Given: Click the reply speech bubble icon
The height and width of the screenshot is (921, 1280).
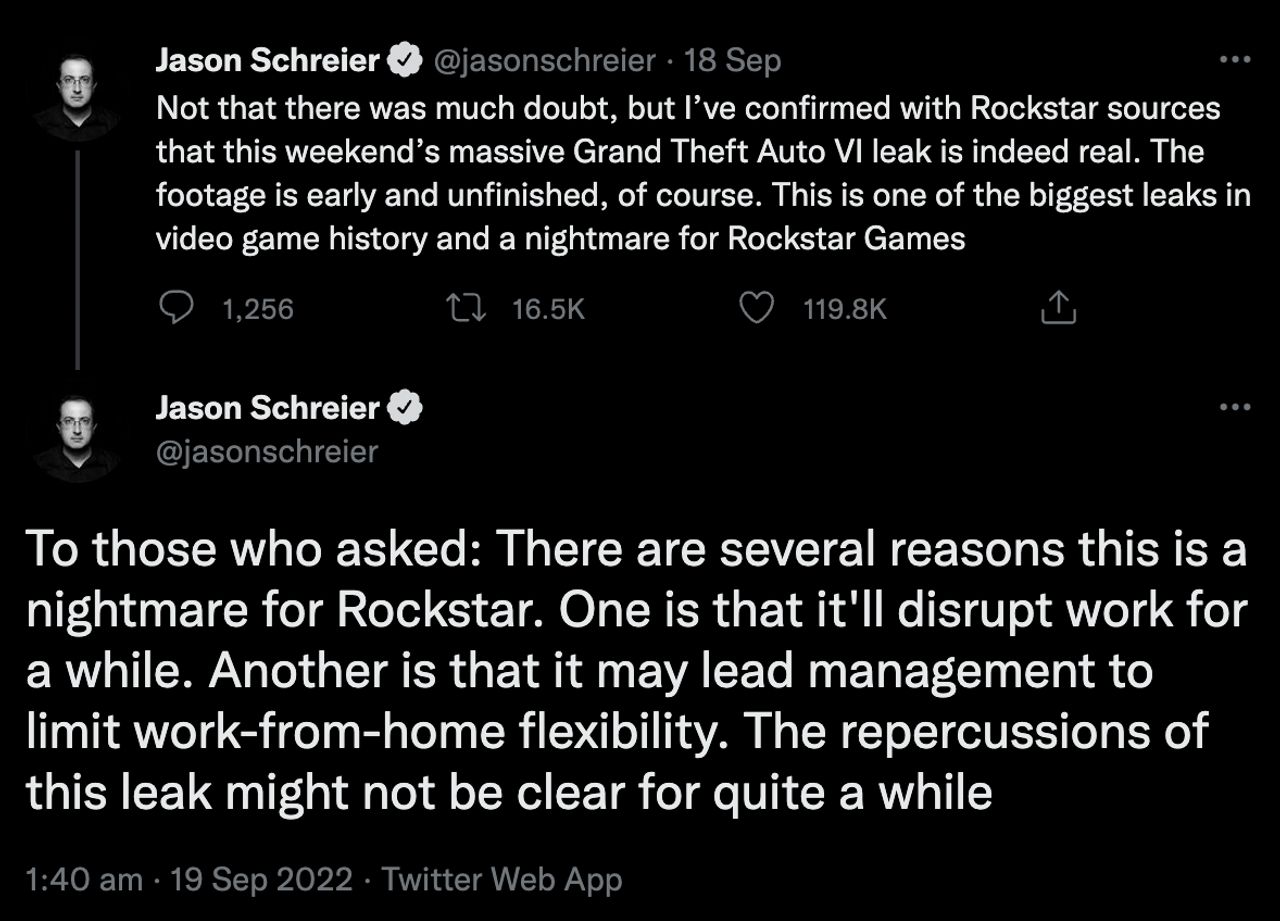Looking at the screenshot, I should click(177, 308).
